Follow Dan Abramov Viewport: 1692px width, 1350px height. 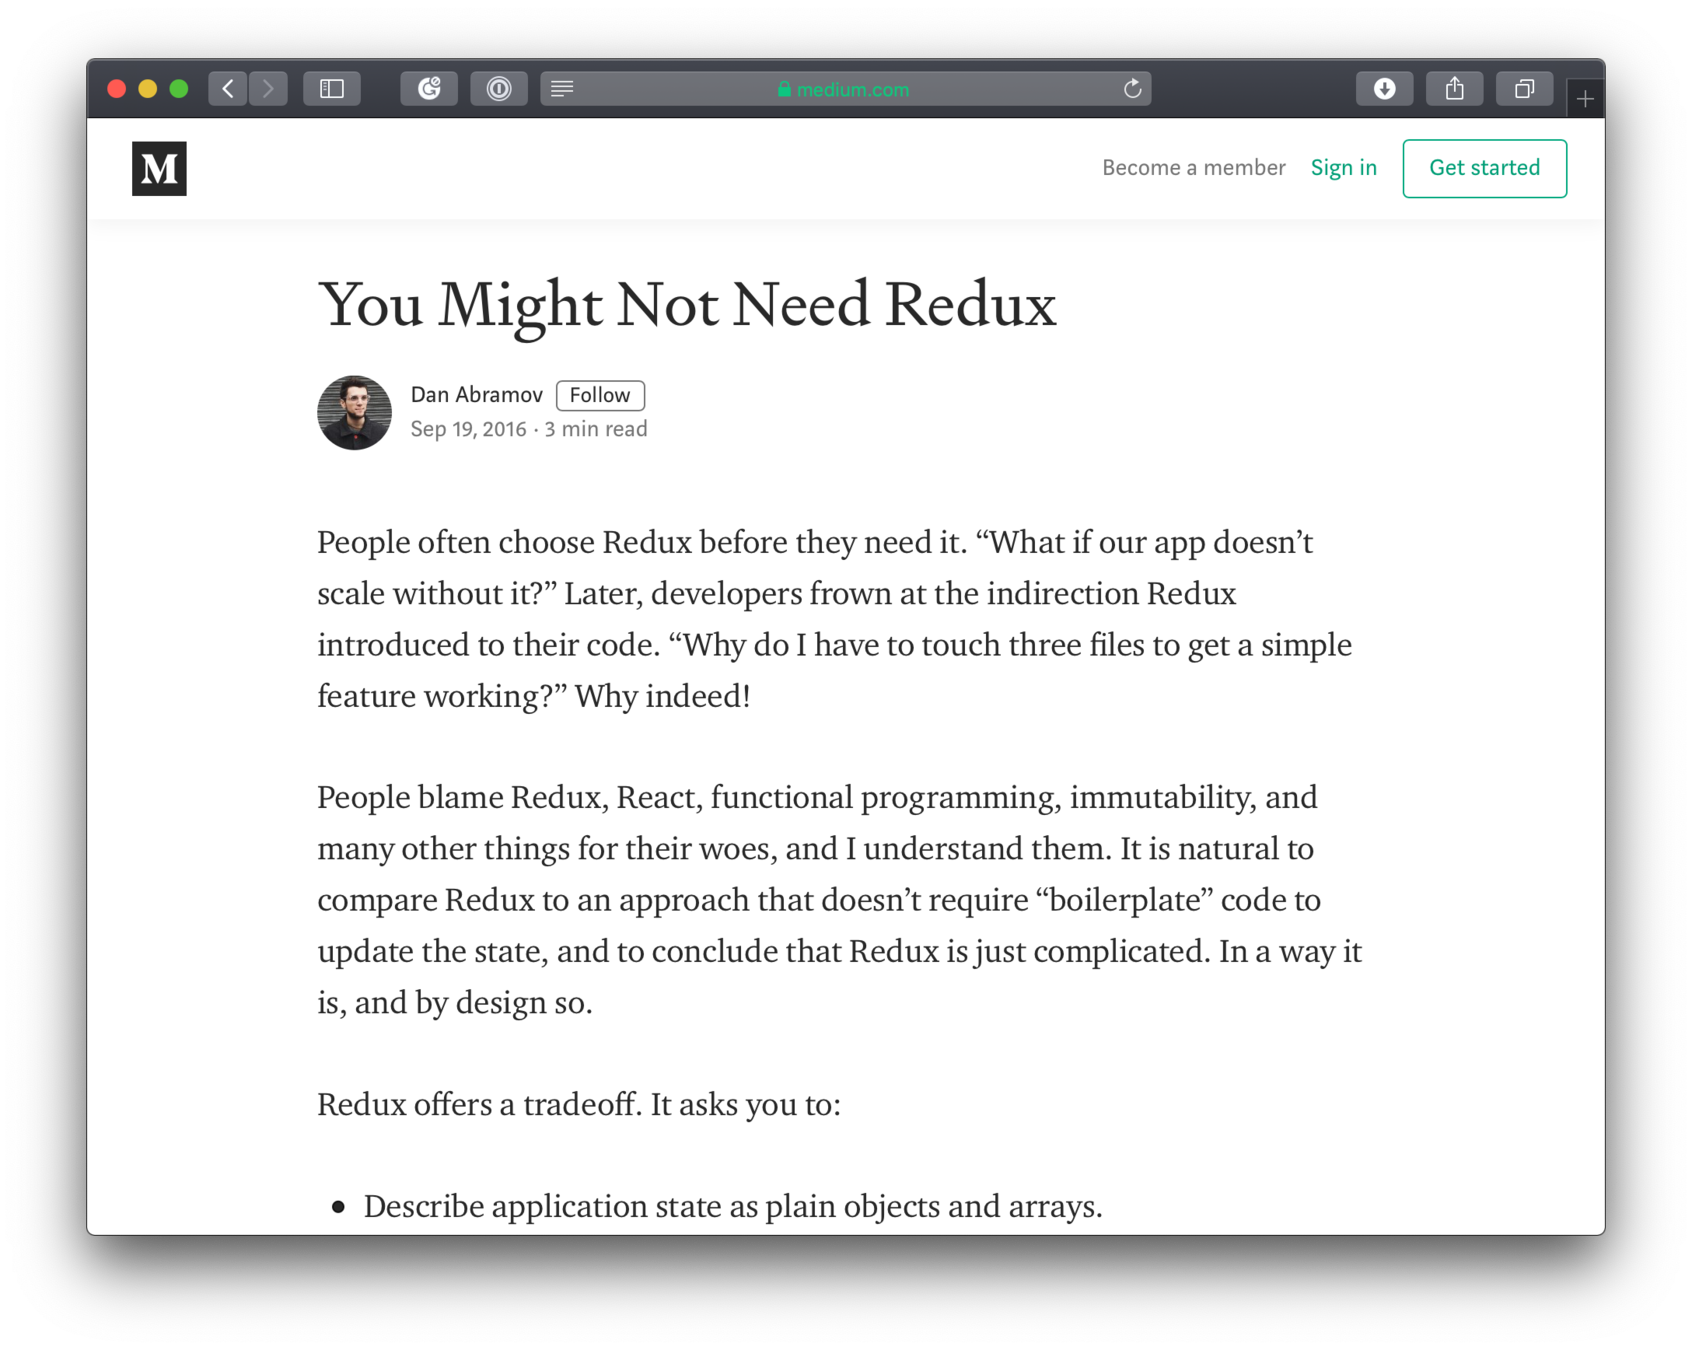click(x=600, y=395)
